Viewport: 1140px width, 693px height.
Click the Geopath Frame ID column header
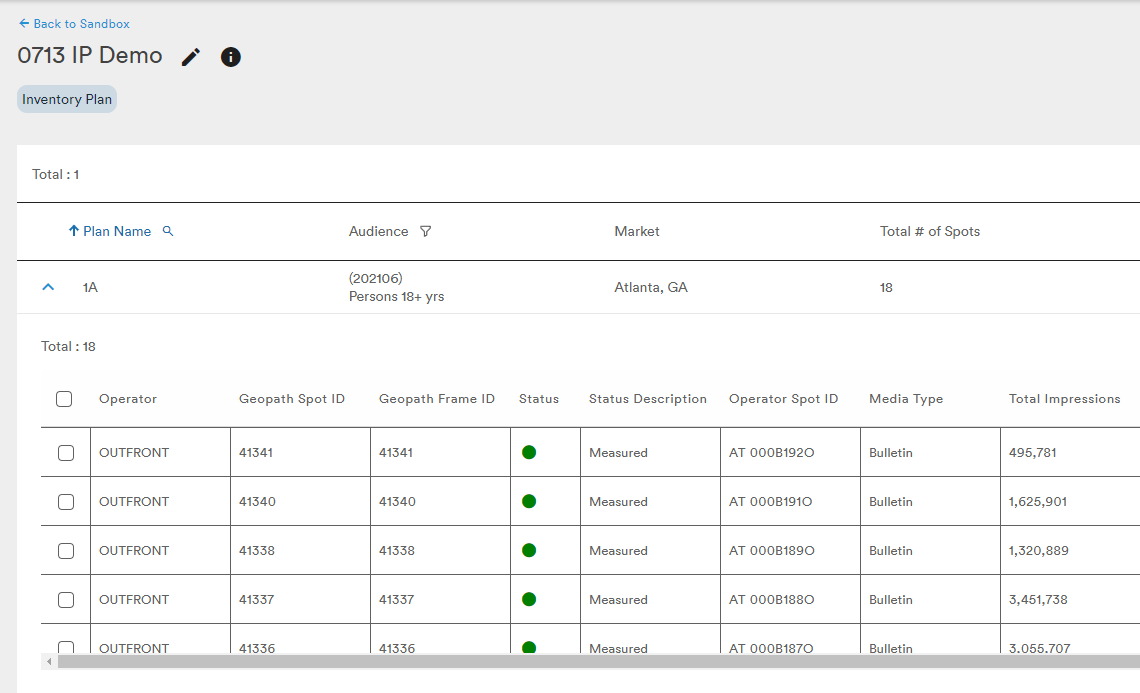(437, 398)
